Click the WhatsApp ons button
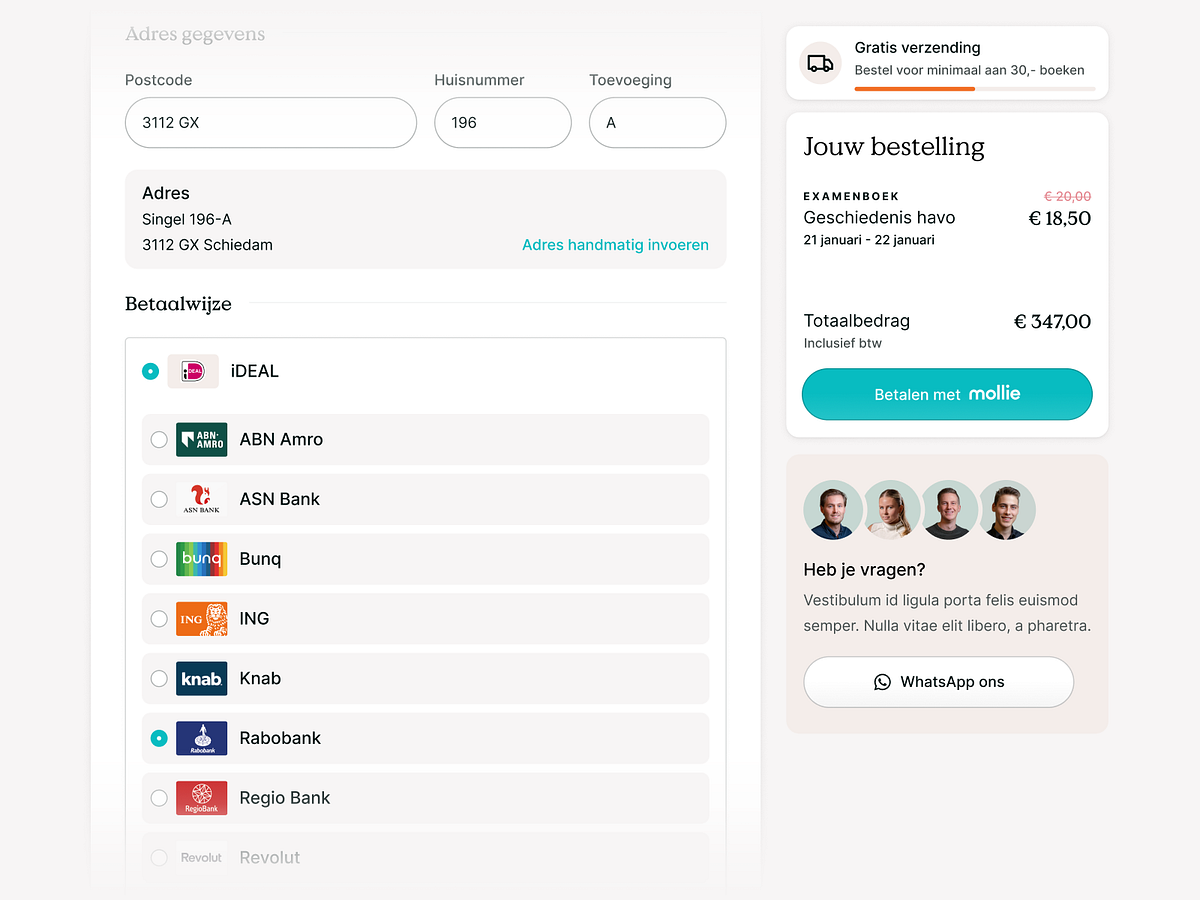The width and height of the screenshot is (1200, 900). pos(938,682)
